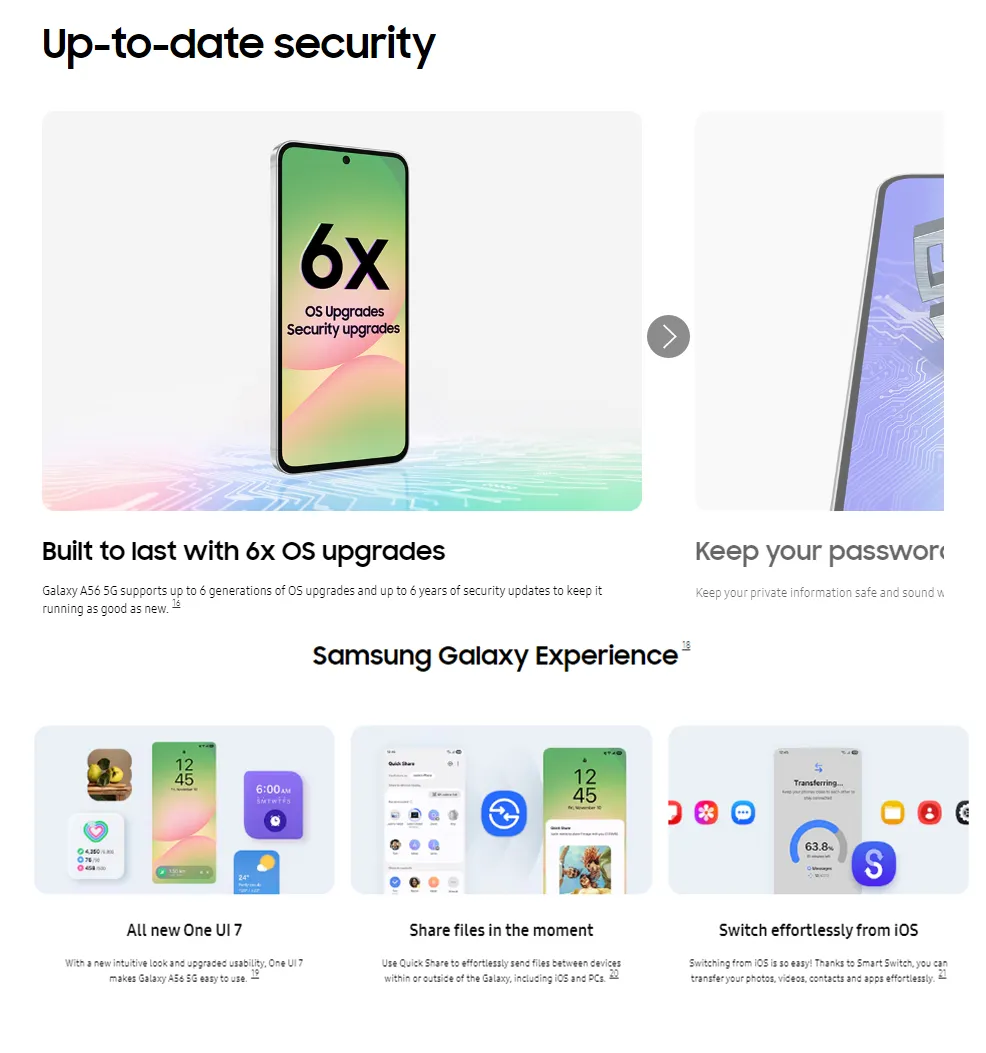This screenshot has height=1053, width=986.
Task: Click the Smart Switch purple S icon
Action: pyautogui.click(x=873, y=864)
